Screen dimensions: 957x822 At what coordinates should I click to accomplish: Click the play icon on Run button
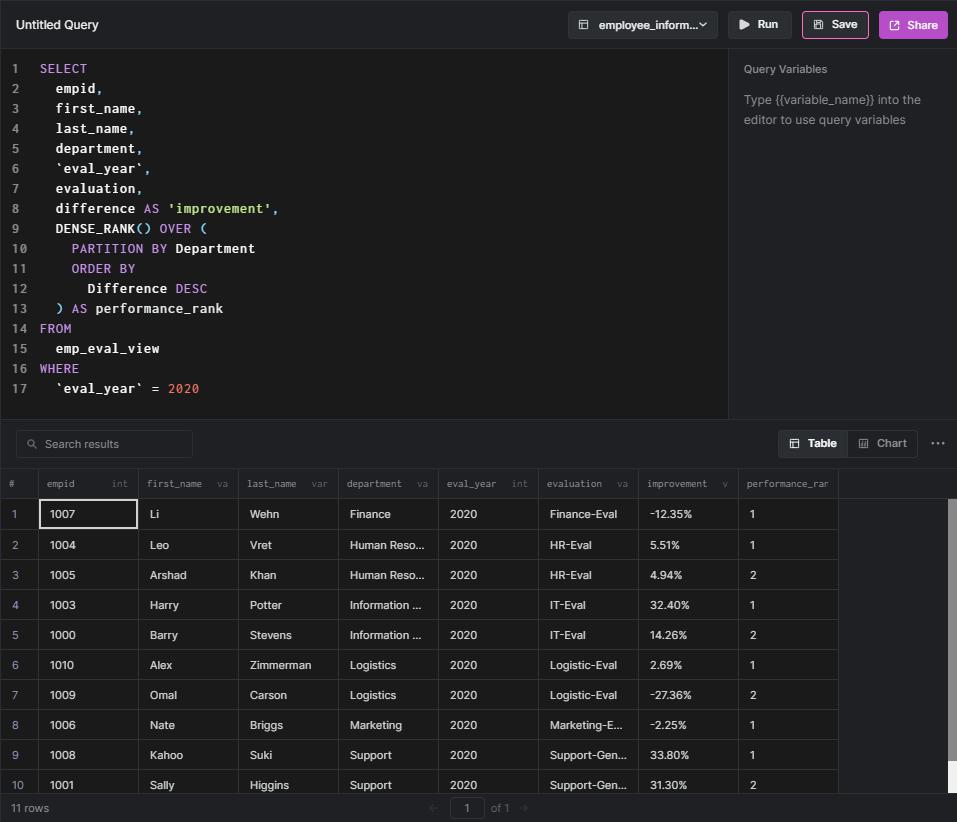click(x=744, y=24)
